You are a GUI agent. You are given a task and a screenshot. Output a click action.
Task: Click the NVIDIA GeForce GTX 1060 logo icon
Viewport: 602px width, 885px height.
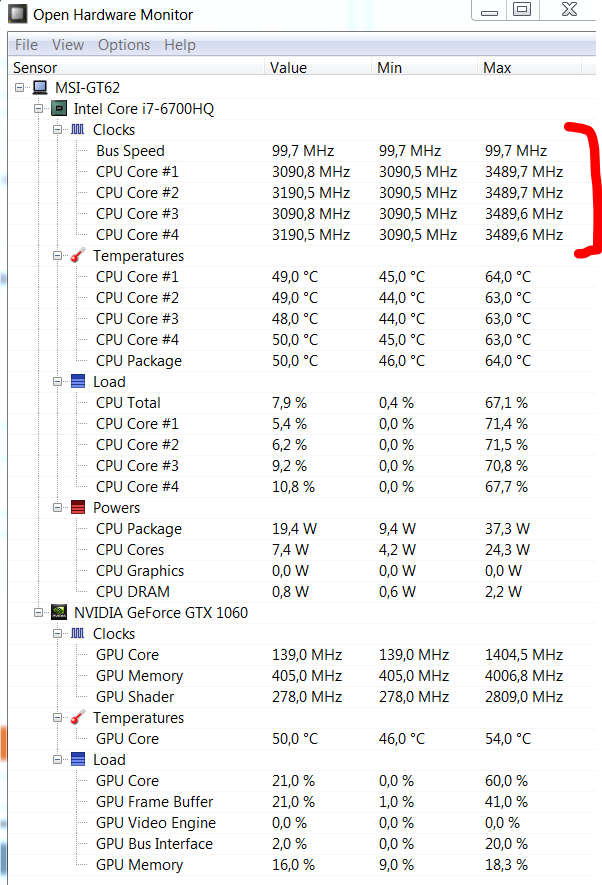point(59,612)
